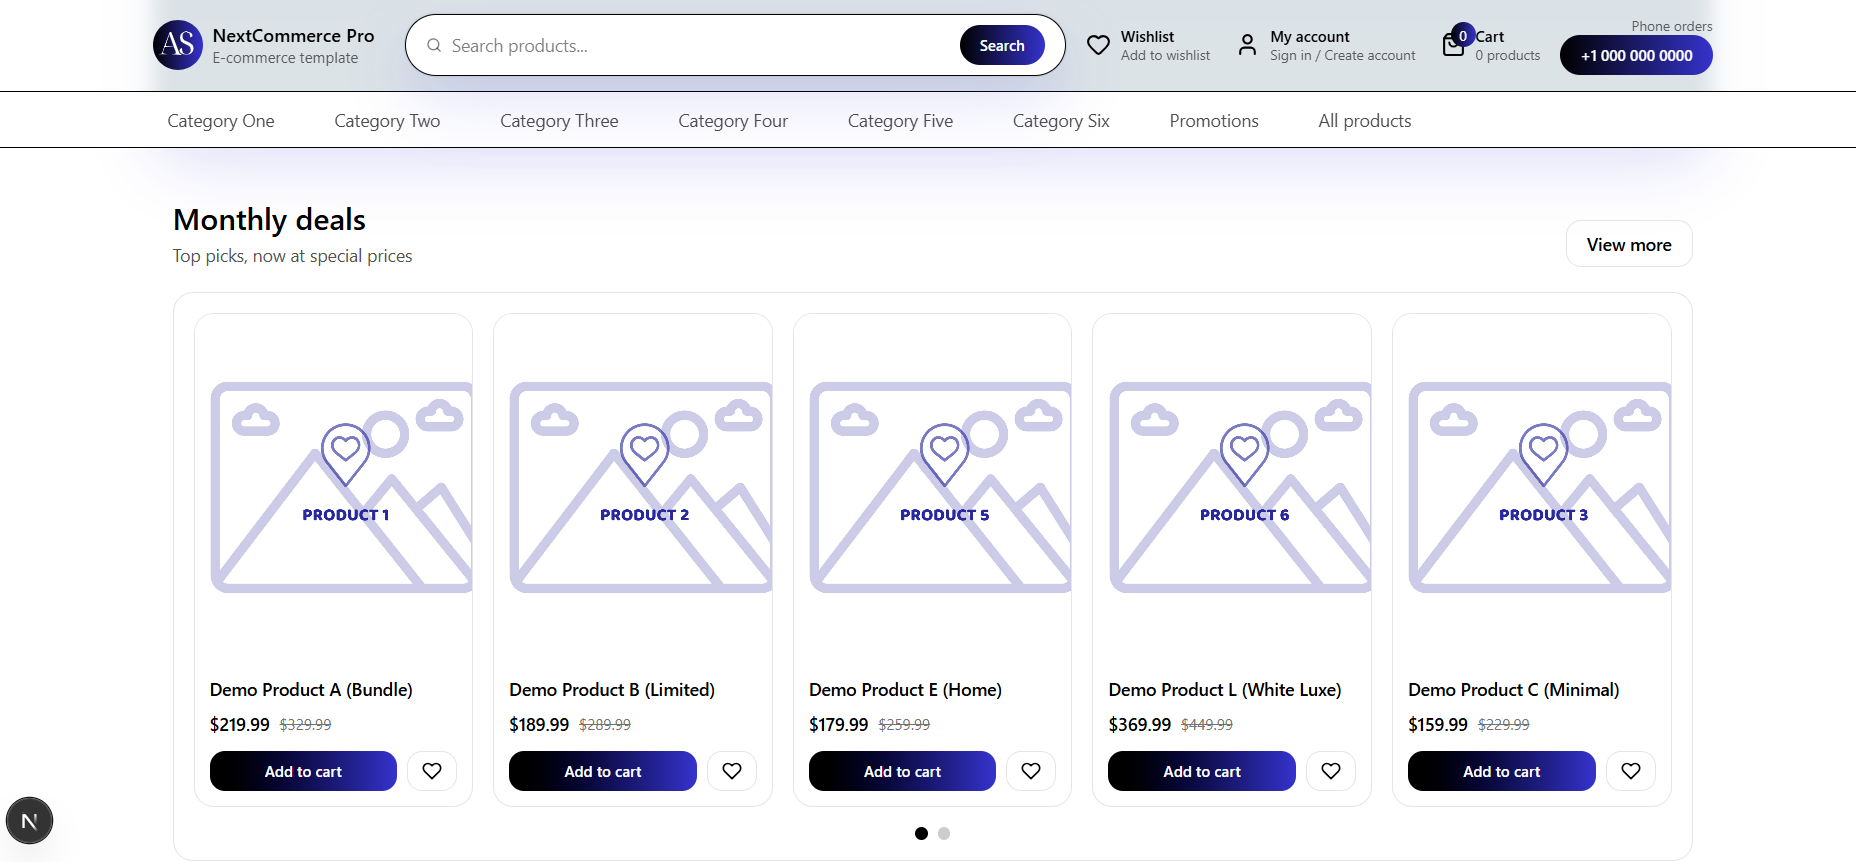1856x862 pixels.
Task: Click the 'Phone orders' label
Action: click(x=1672, y=26)
